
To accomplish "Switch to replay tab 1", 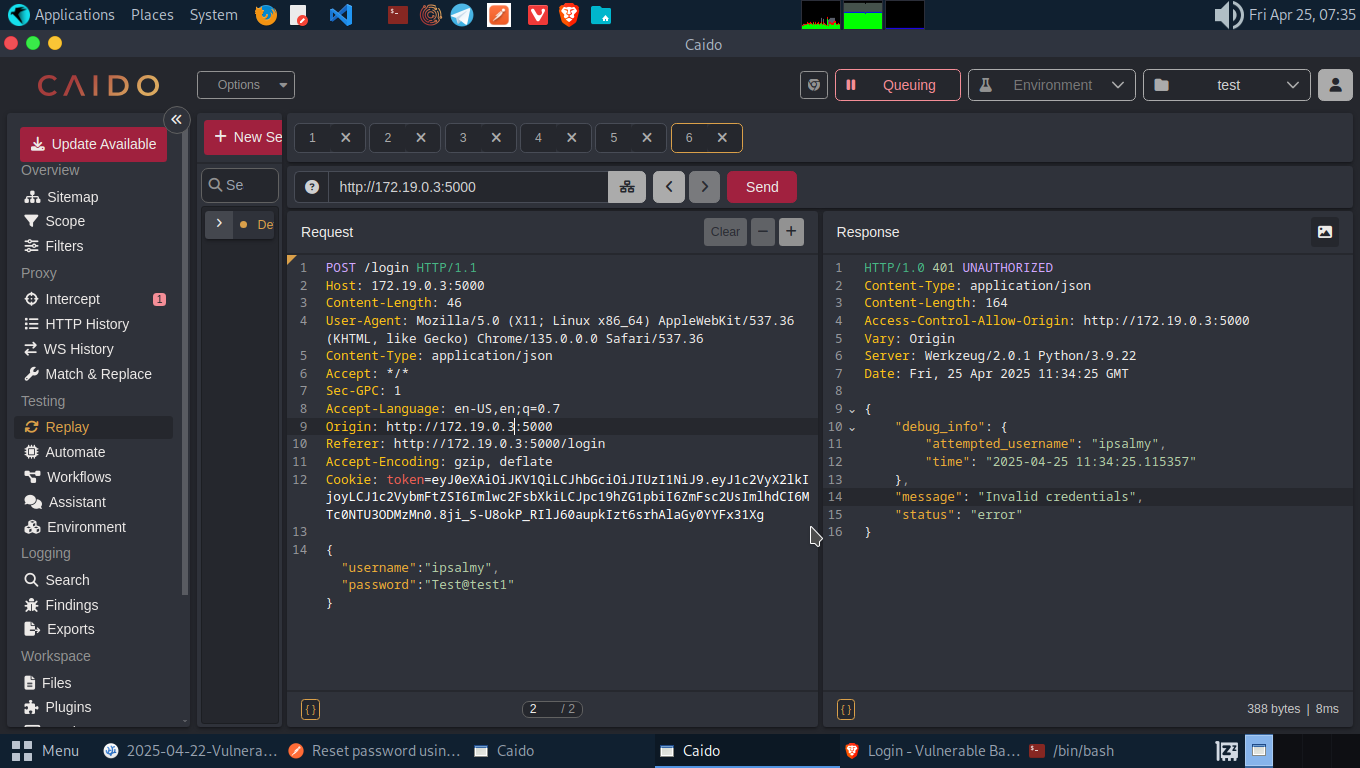I will tap(312, 138).
